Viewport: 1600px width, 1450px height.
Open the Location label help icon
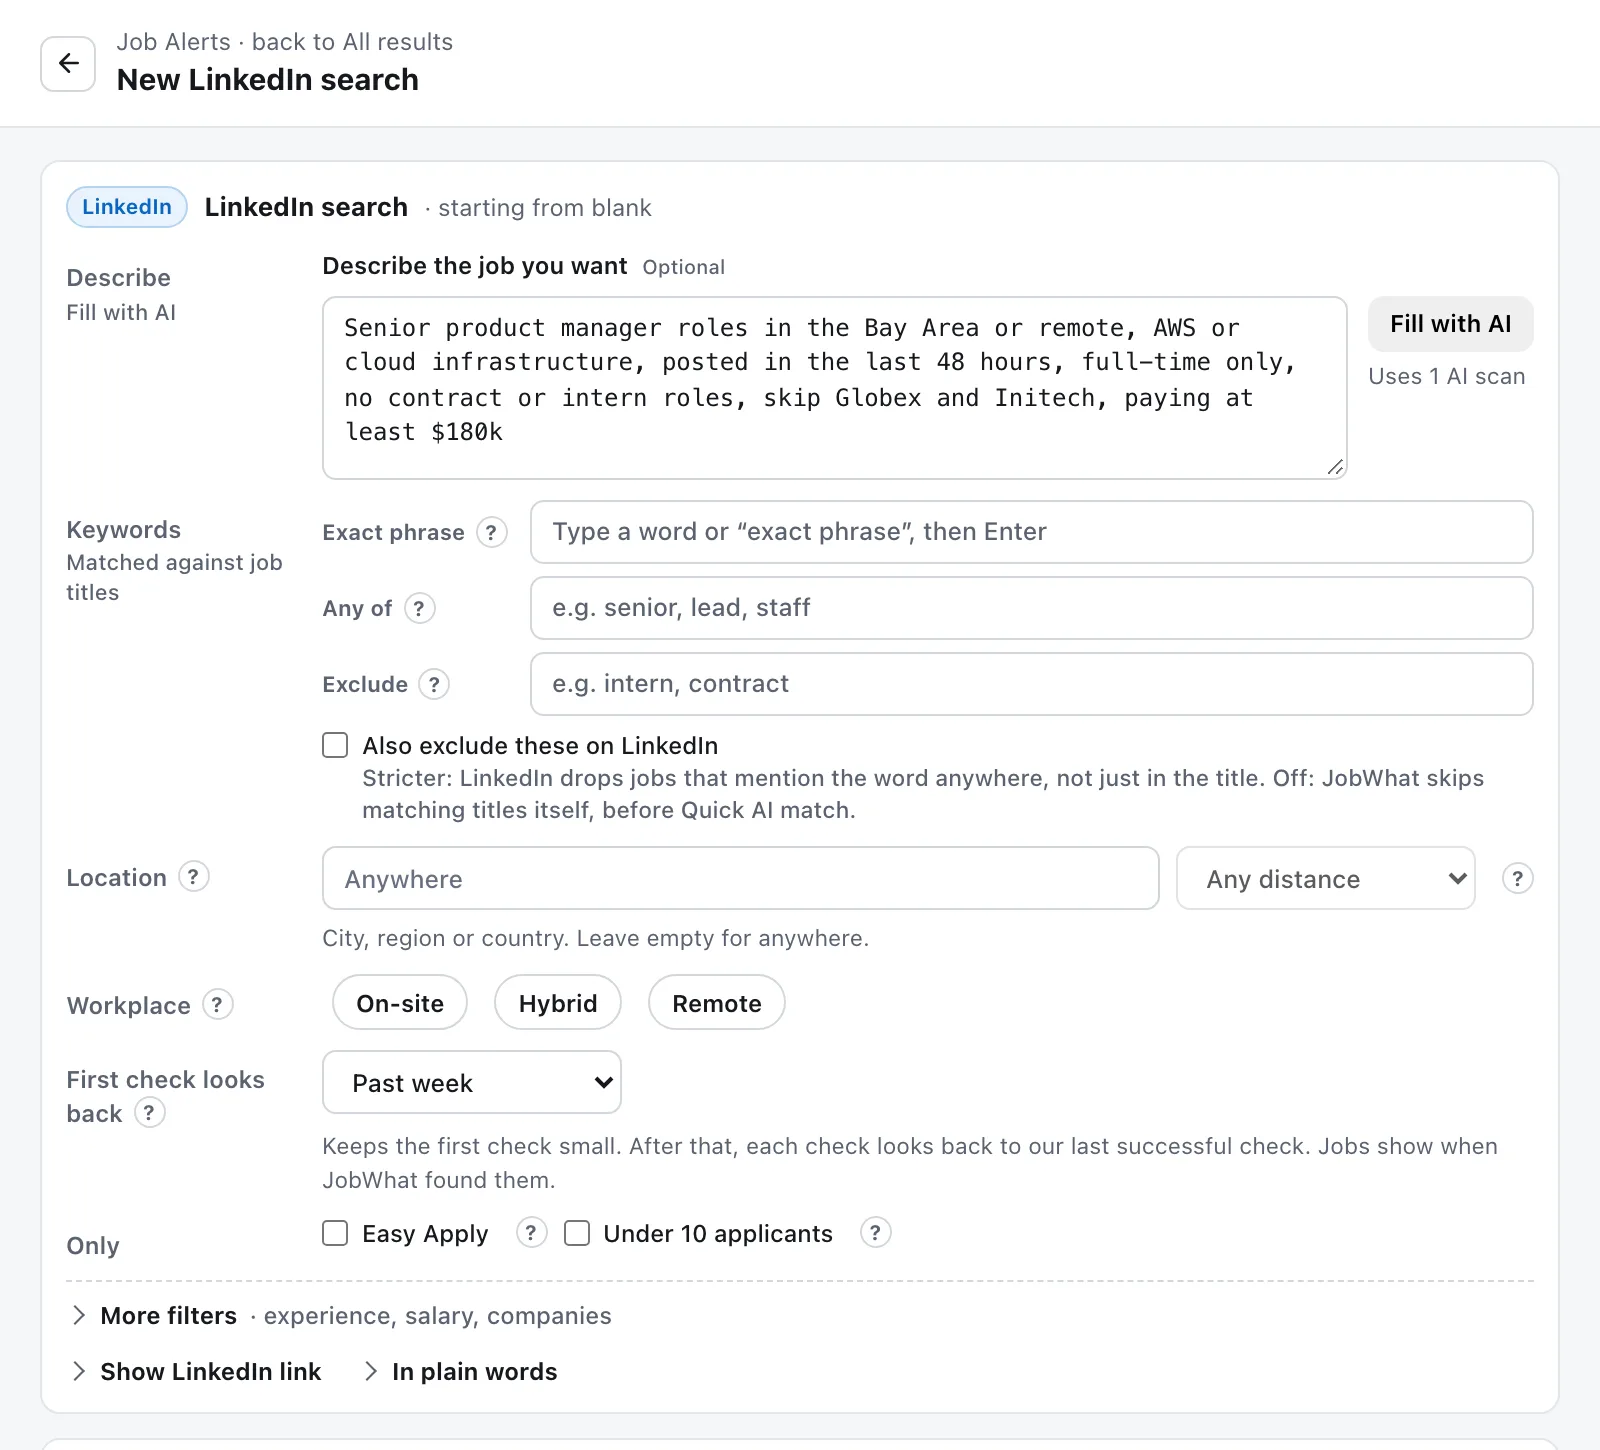pyautogui.click(x=193, y=877)
